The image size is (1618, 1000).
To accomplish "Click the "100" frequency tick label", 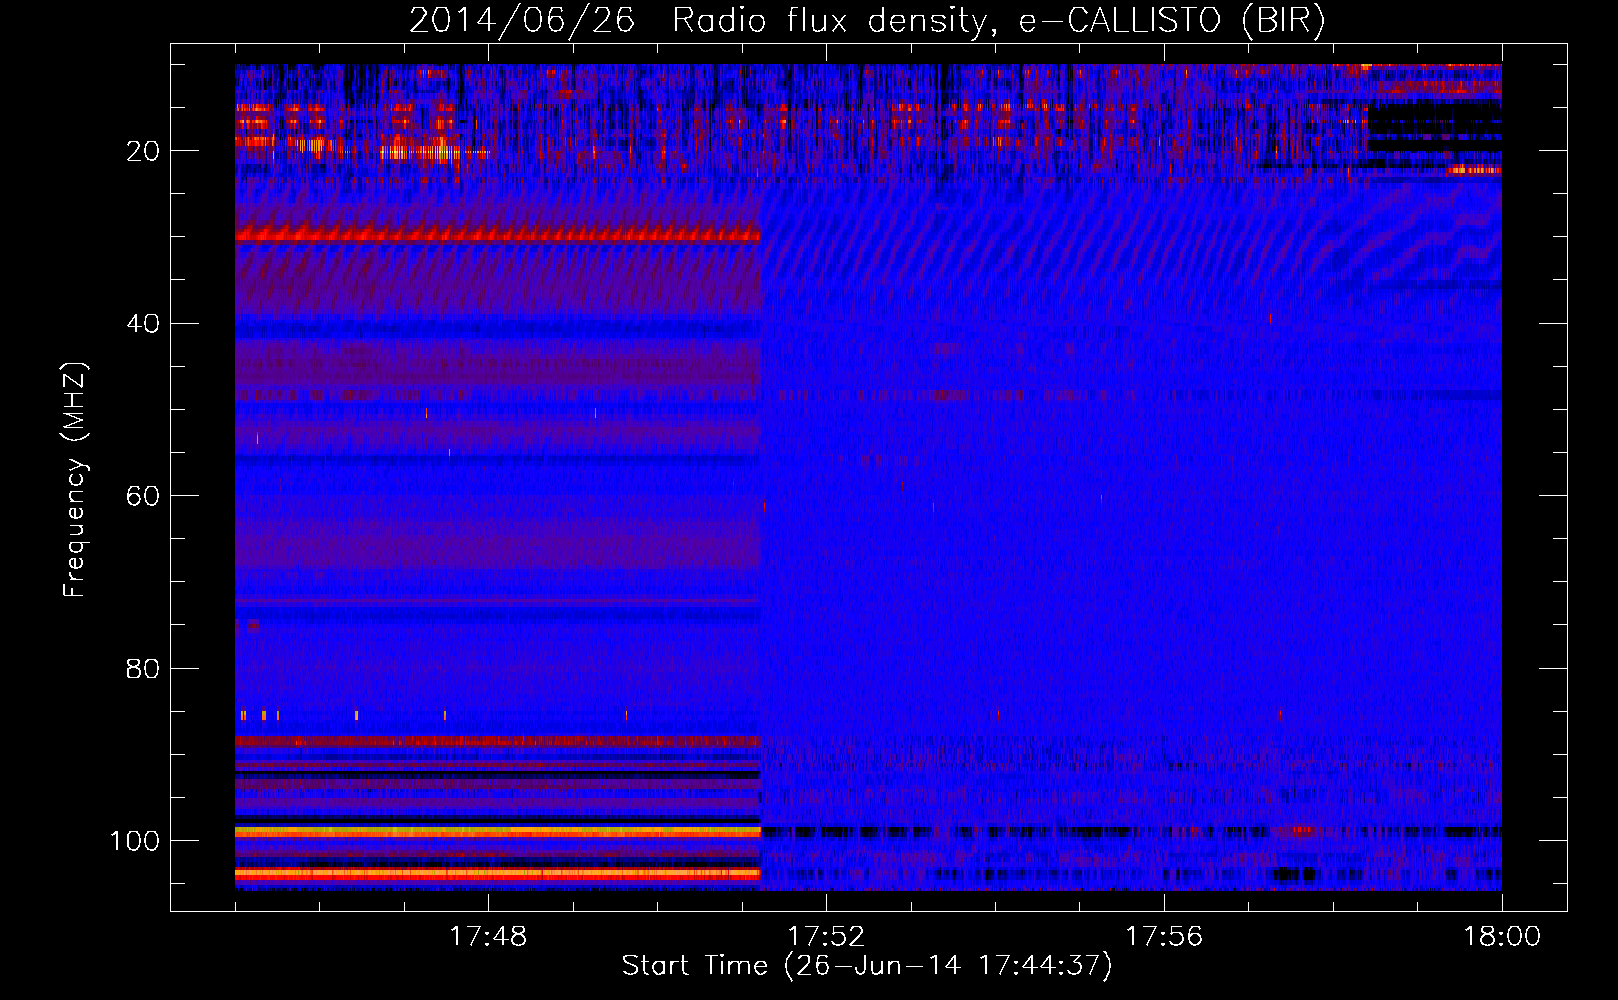I will coord(135,841).
